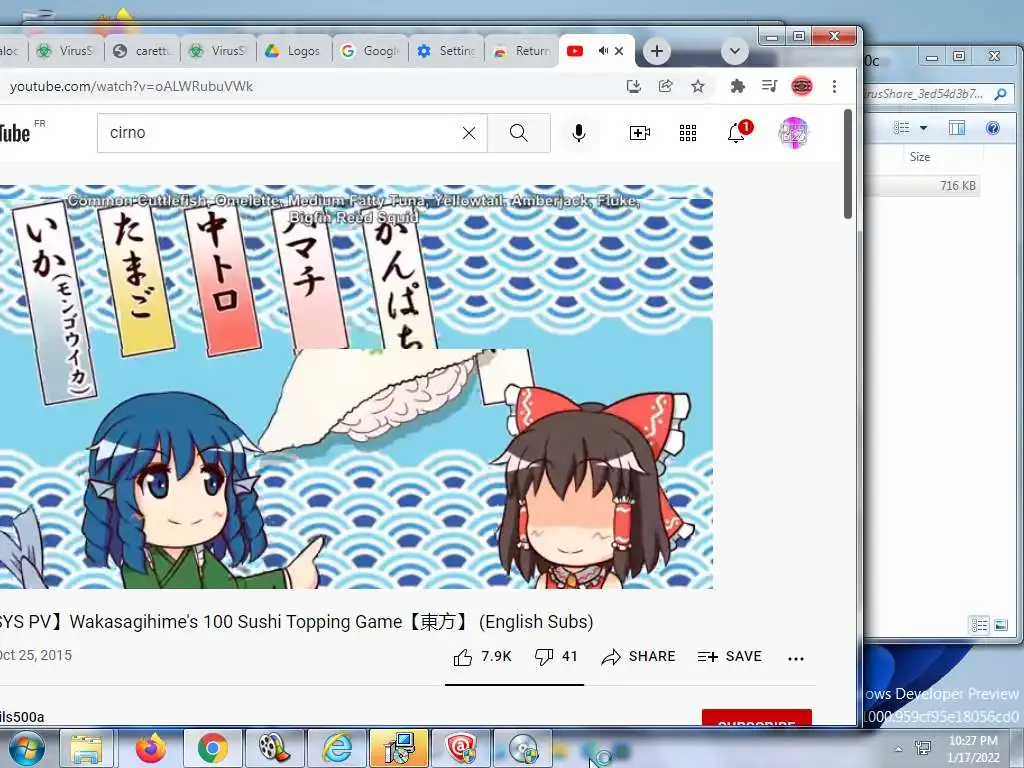Switch Explorer to details view icon
The image size is (1024, 768).
click(x=979, y=625)
